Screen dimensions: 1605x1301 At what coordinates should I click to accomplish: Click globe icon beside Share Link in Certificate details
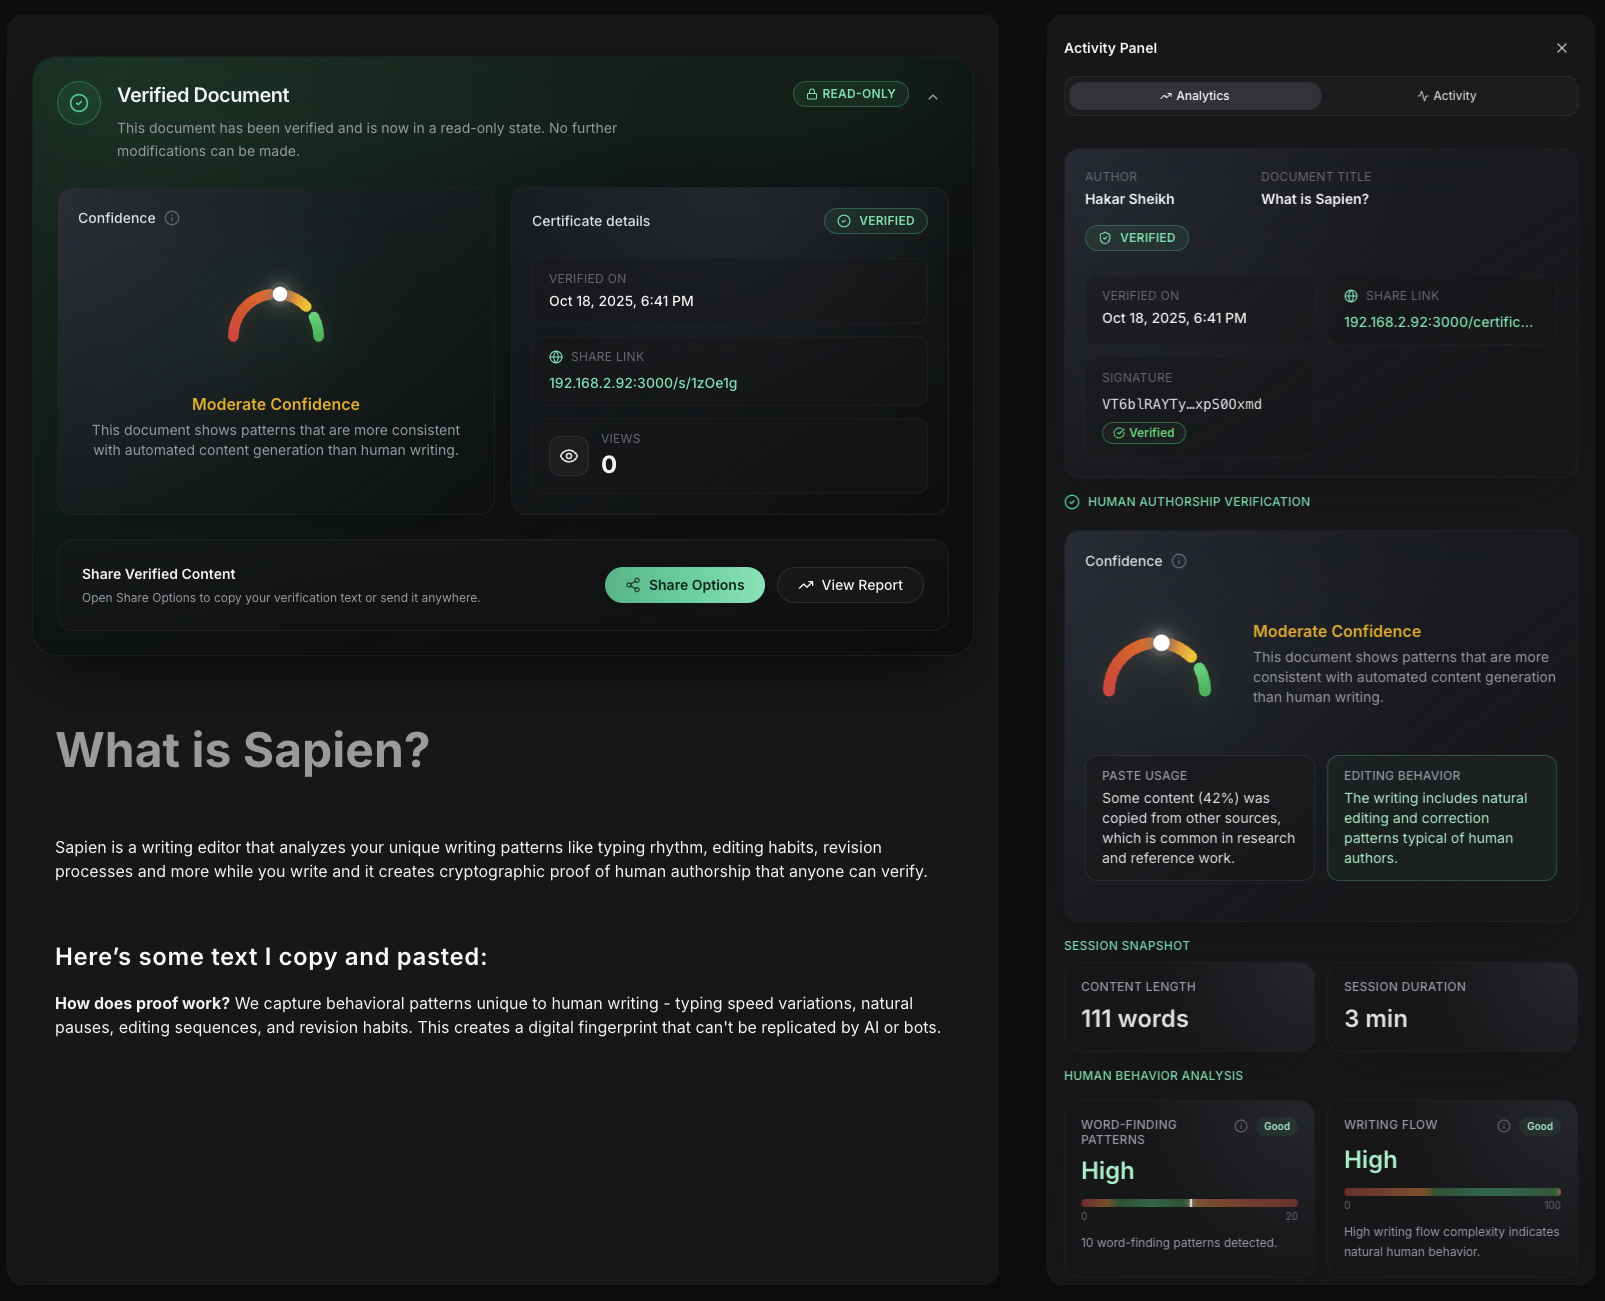(x=556, y=357)
